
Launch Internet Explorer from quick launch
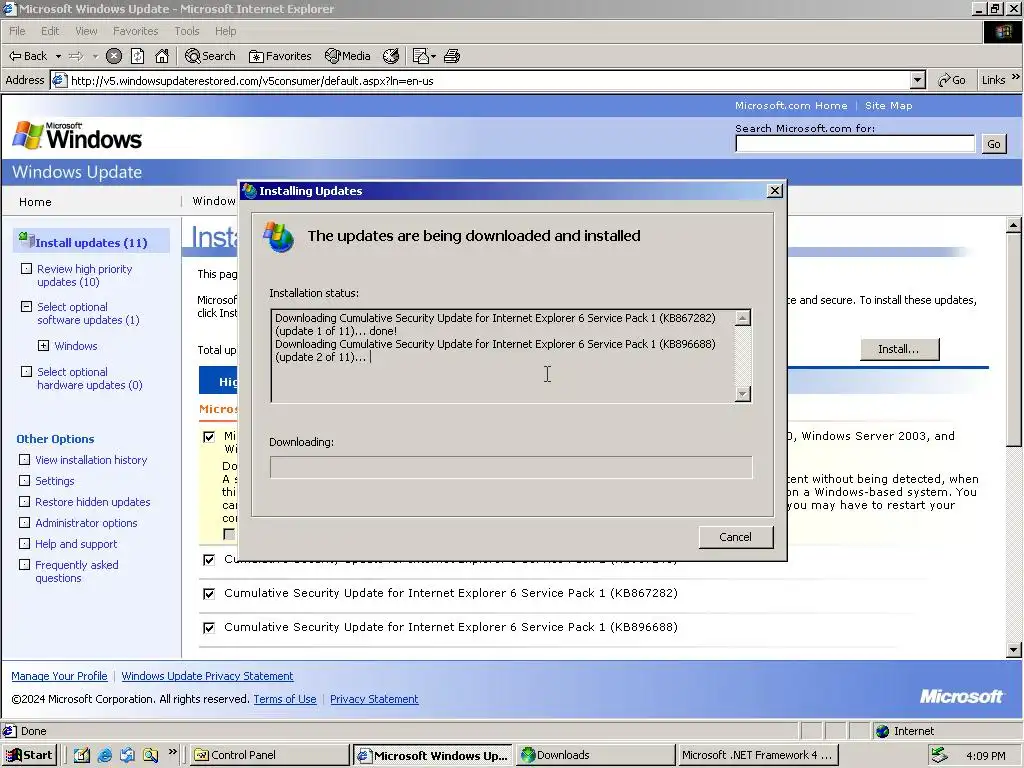coord(104,755)
